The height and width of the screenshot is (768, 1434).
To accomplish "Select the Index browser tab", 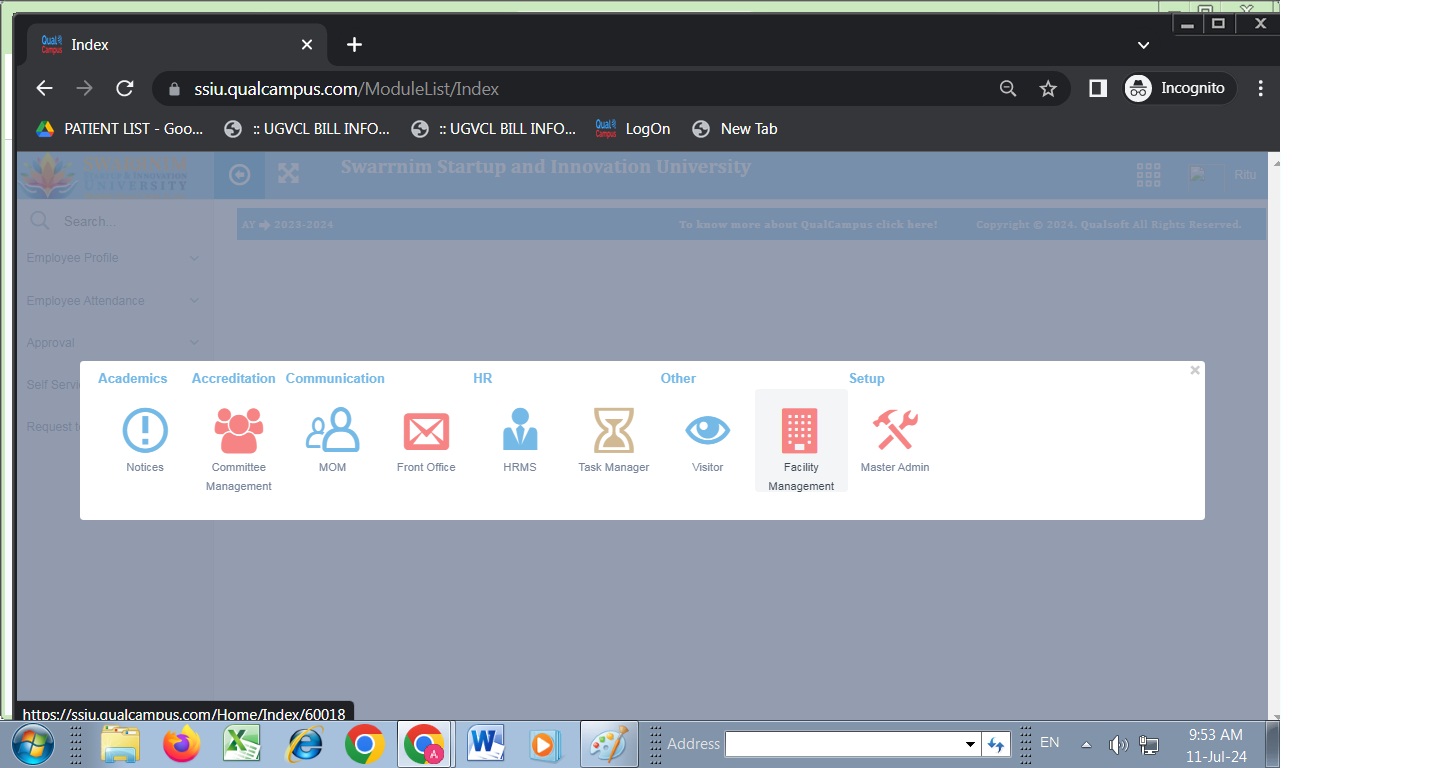I will pos(176,44).
